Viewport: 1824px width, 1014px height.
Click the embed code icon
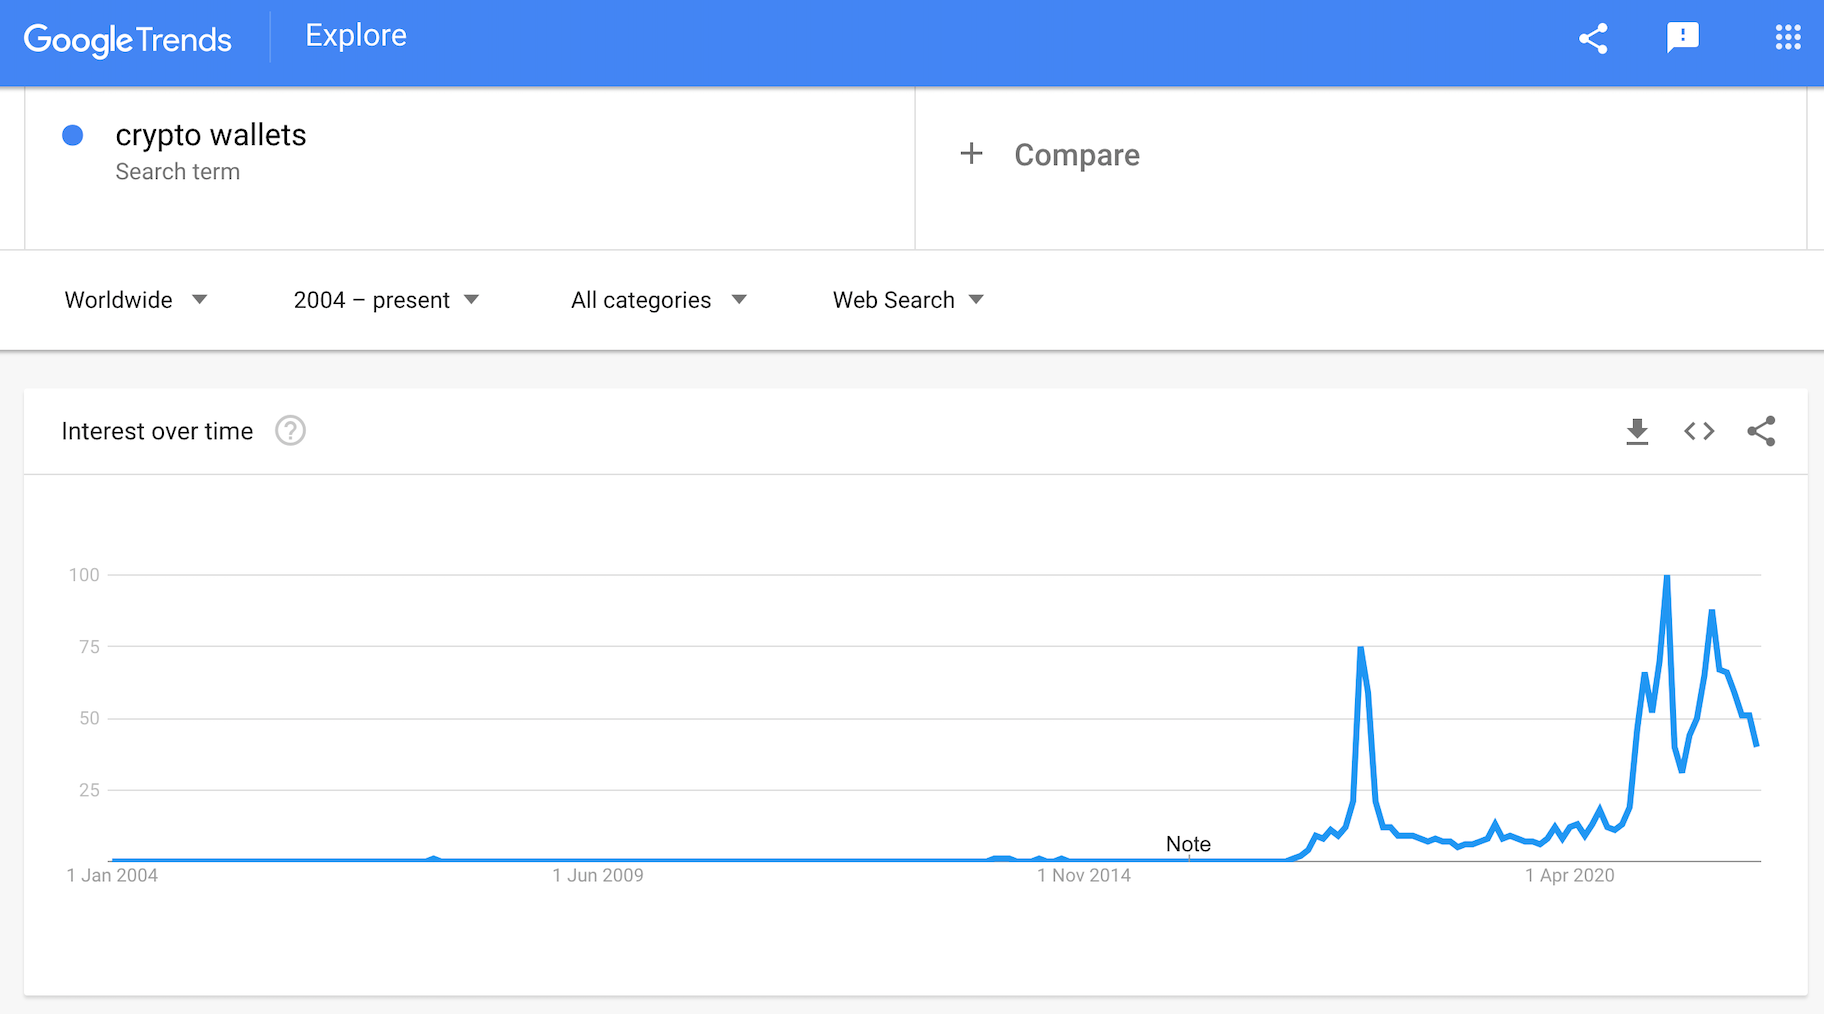pyautogui.click(x=1699, y=431)
